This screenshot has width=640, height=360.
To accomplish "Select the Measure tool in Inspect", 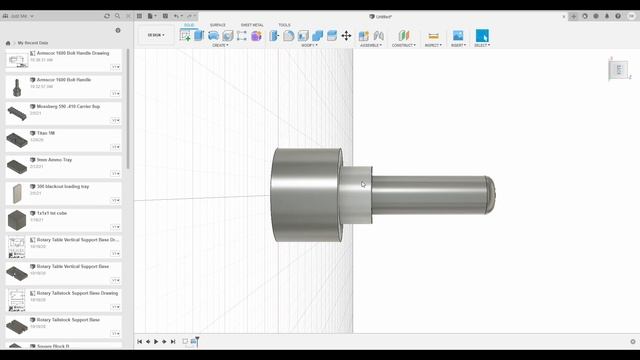I will pos(433,36).
